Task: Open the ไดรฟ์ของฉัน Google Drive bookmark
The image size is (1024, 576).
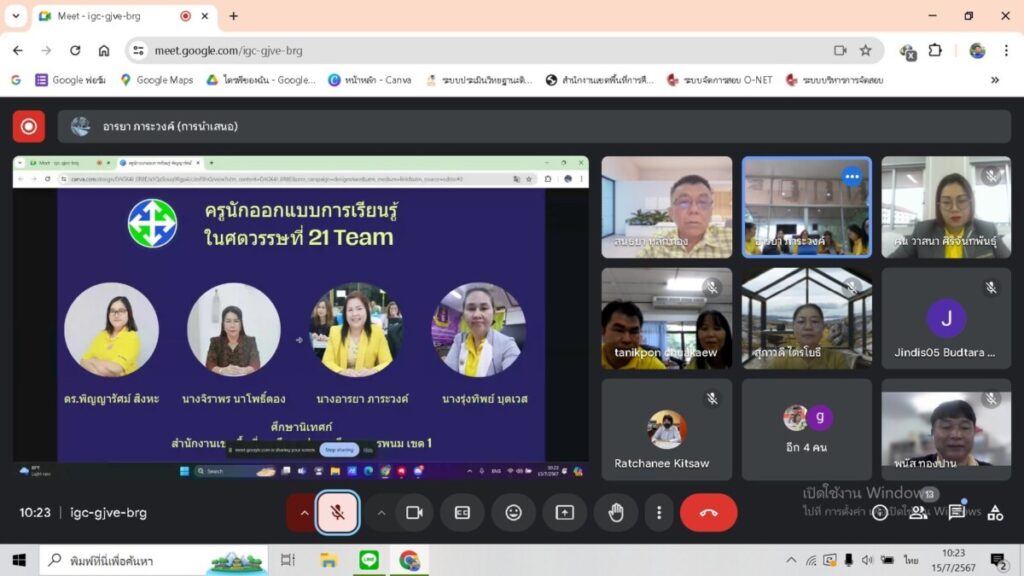Action: 261,80
